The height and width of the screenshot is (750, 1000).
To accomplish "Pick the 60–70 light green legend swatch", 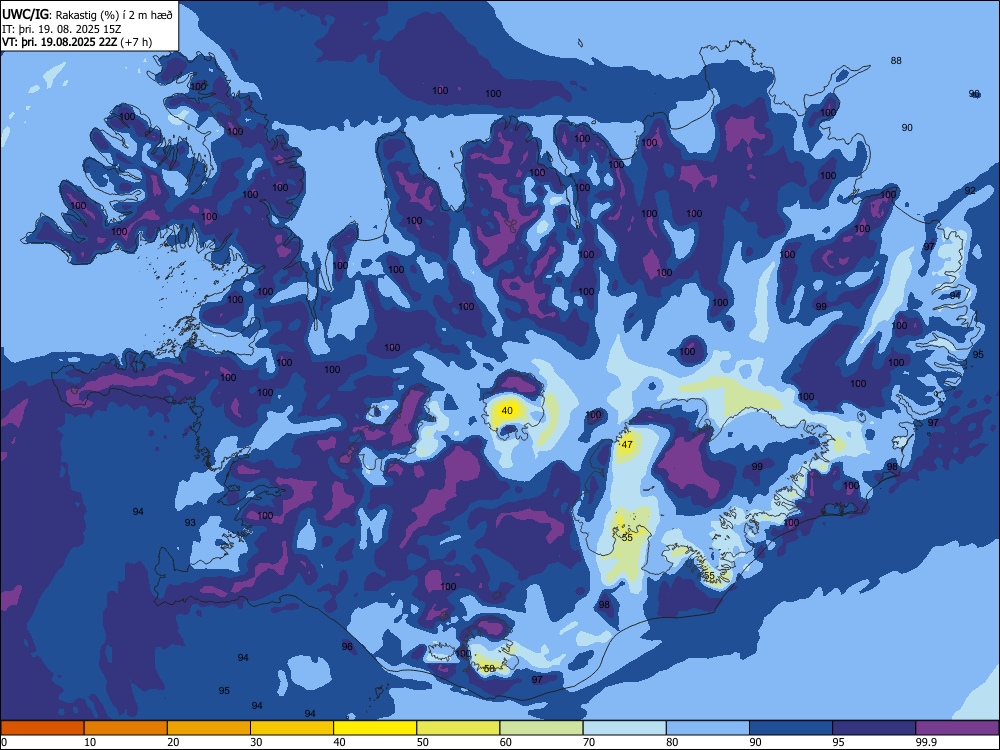I will pyautogui.click(x=541, y=728).
